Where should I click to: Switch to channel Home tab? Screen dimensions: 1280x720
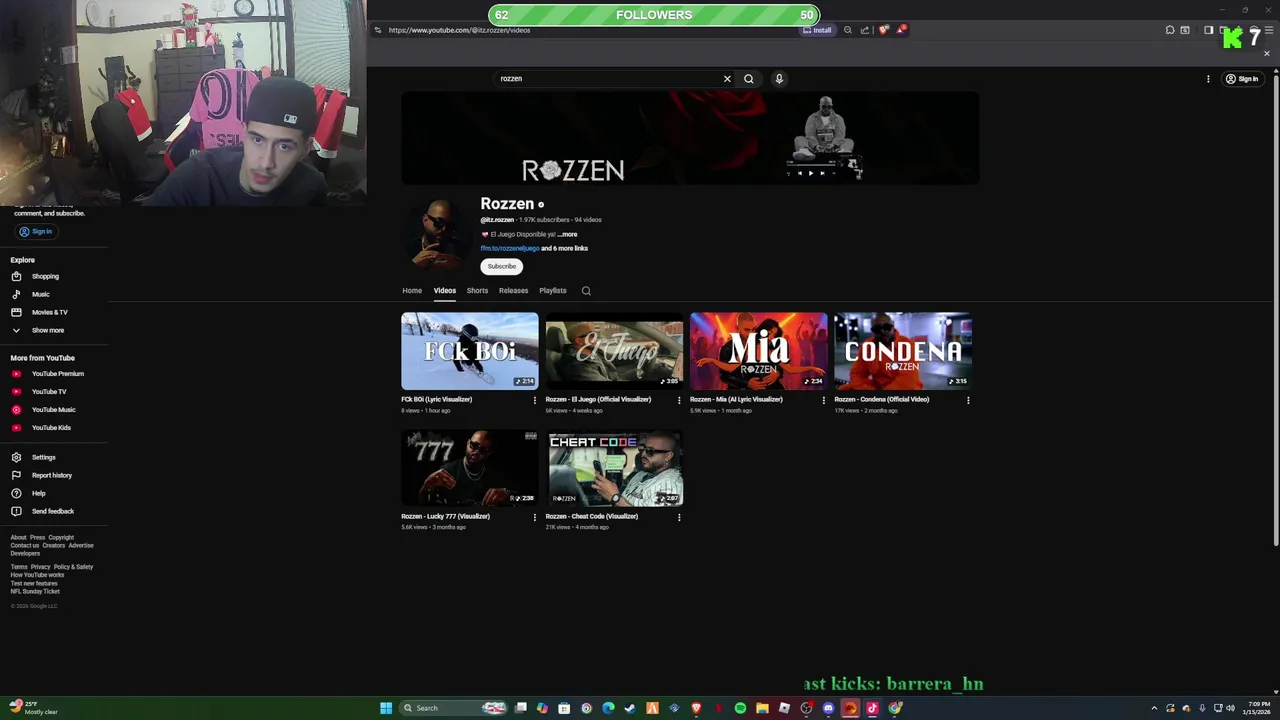click(x=412, y=291)
